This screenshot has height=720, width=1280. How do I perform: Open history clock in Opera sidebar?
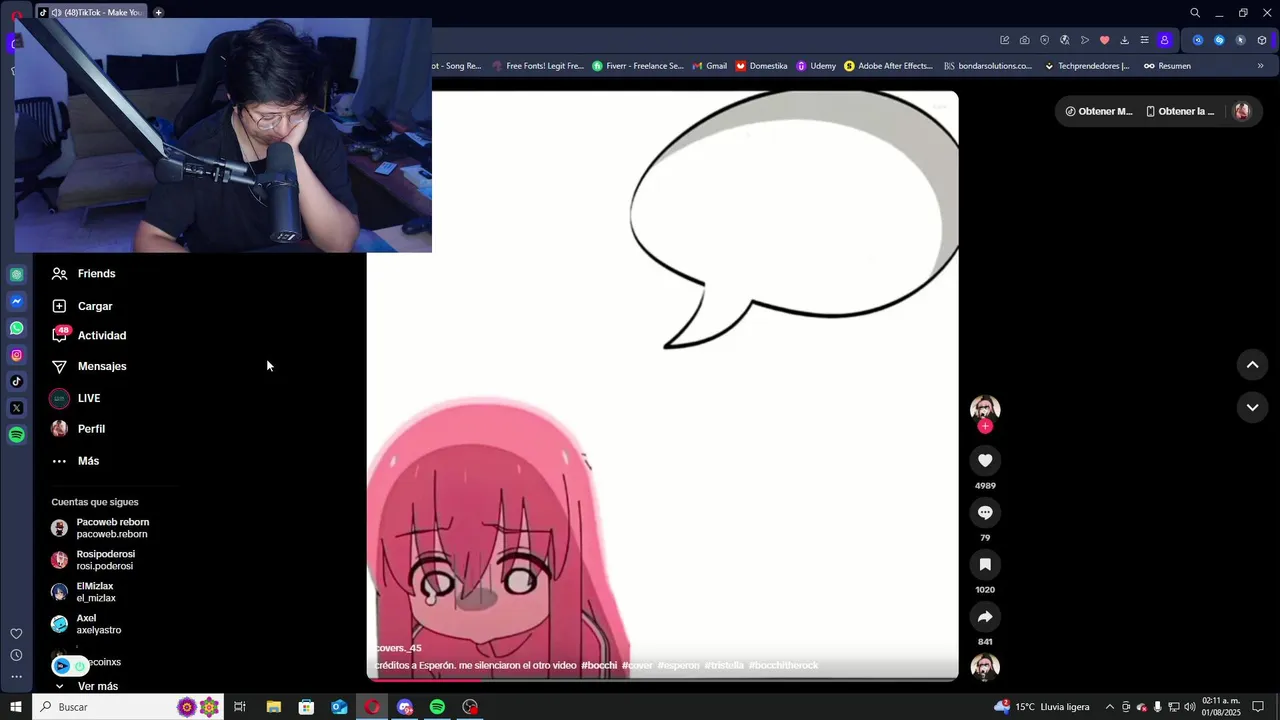click(x=16, y=655)
